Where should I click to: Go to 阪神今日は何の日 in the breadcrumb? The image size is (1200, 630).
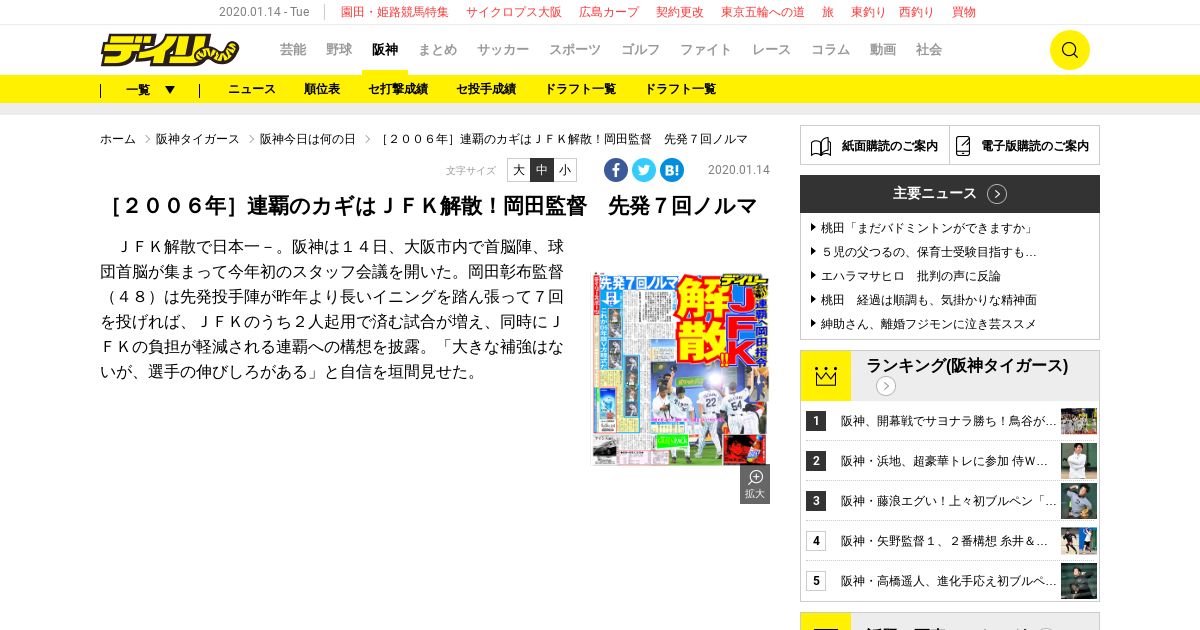308,139
